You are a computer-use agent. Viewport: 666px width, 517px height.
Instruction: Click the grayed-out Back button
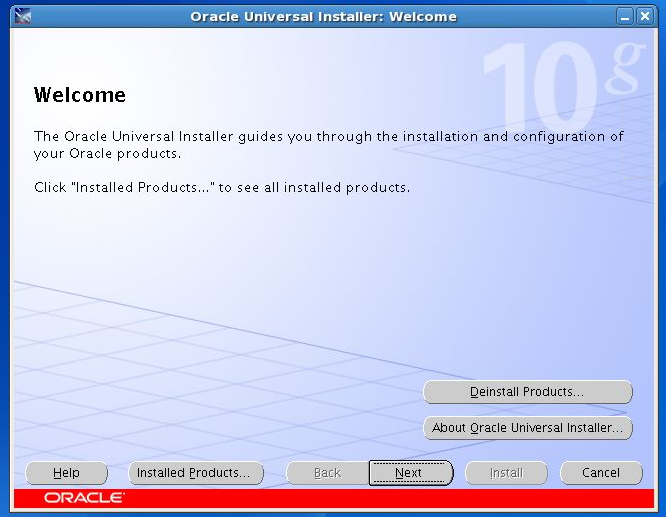click(327, 473)
